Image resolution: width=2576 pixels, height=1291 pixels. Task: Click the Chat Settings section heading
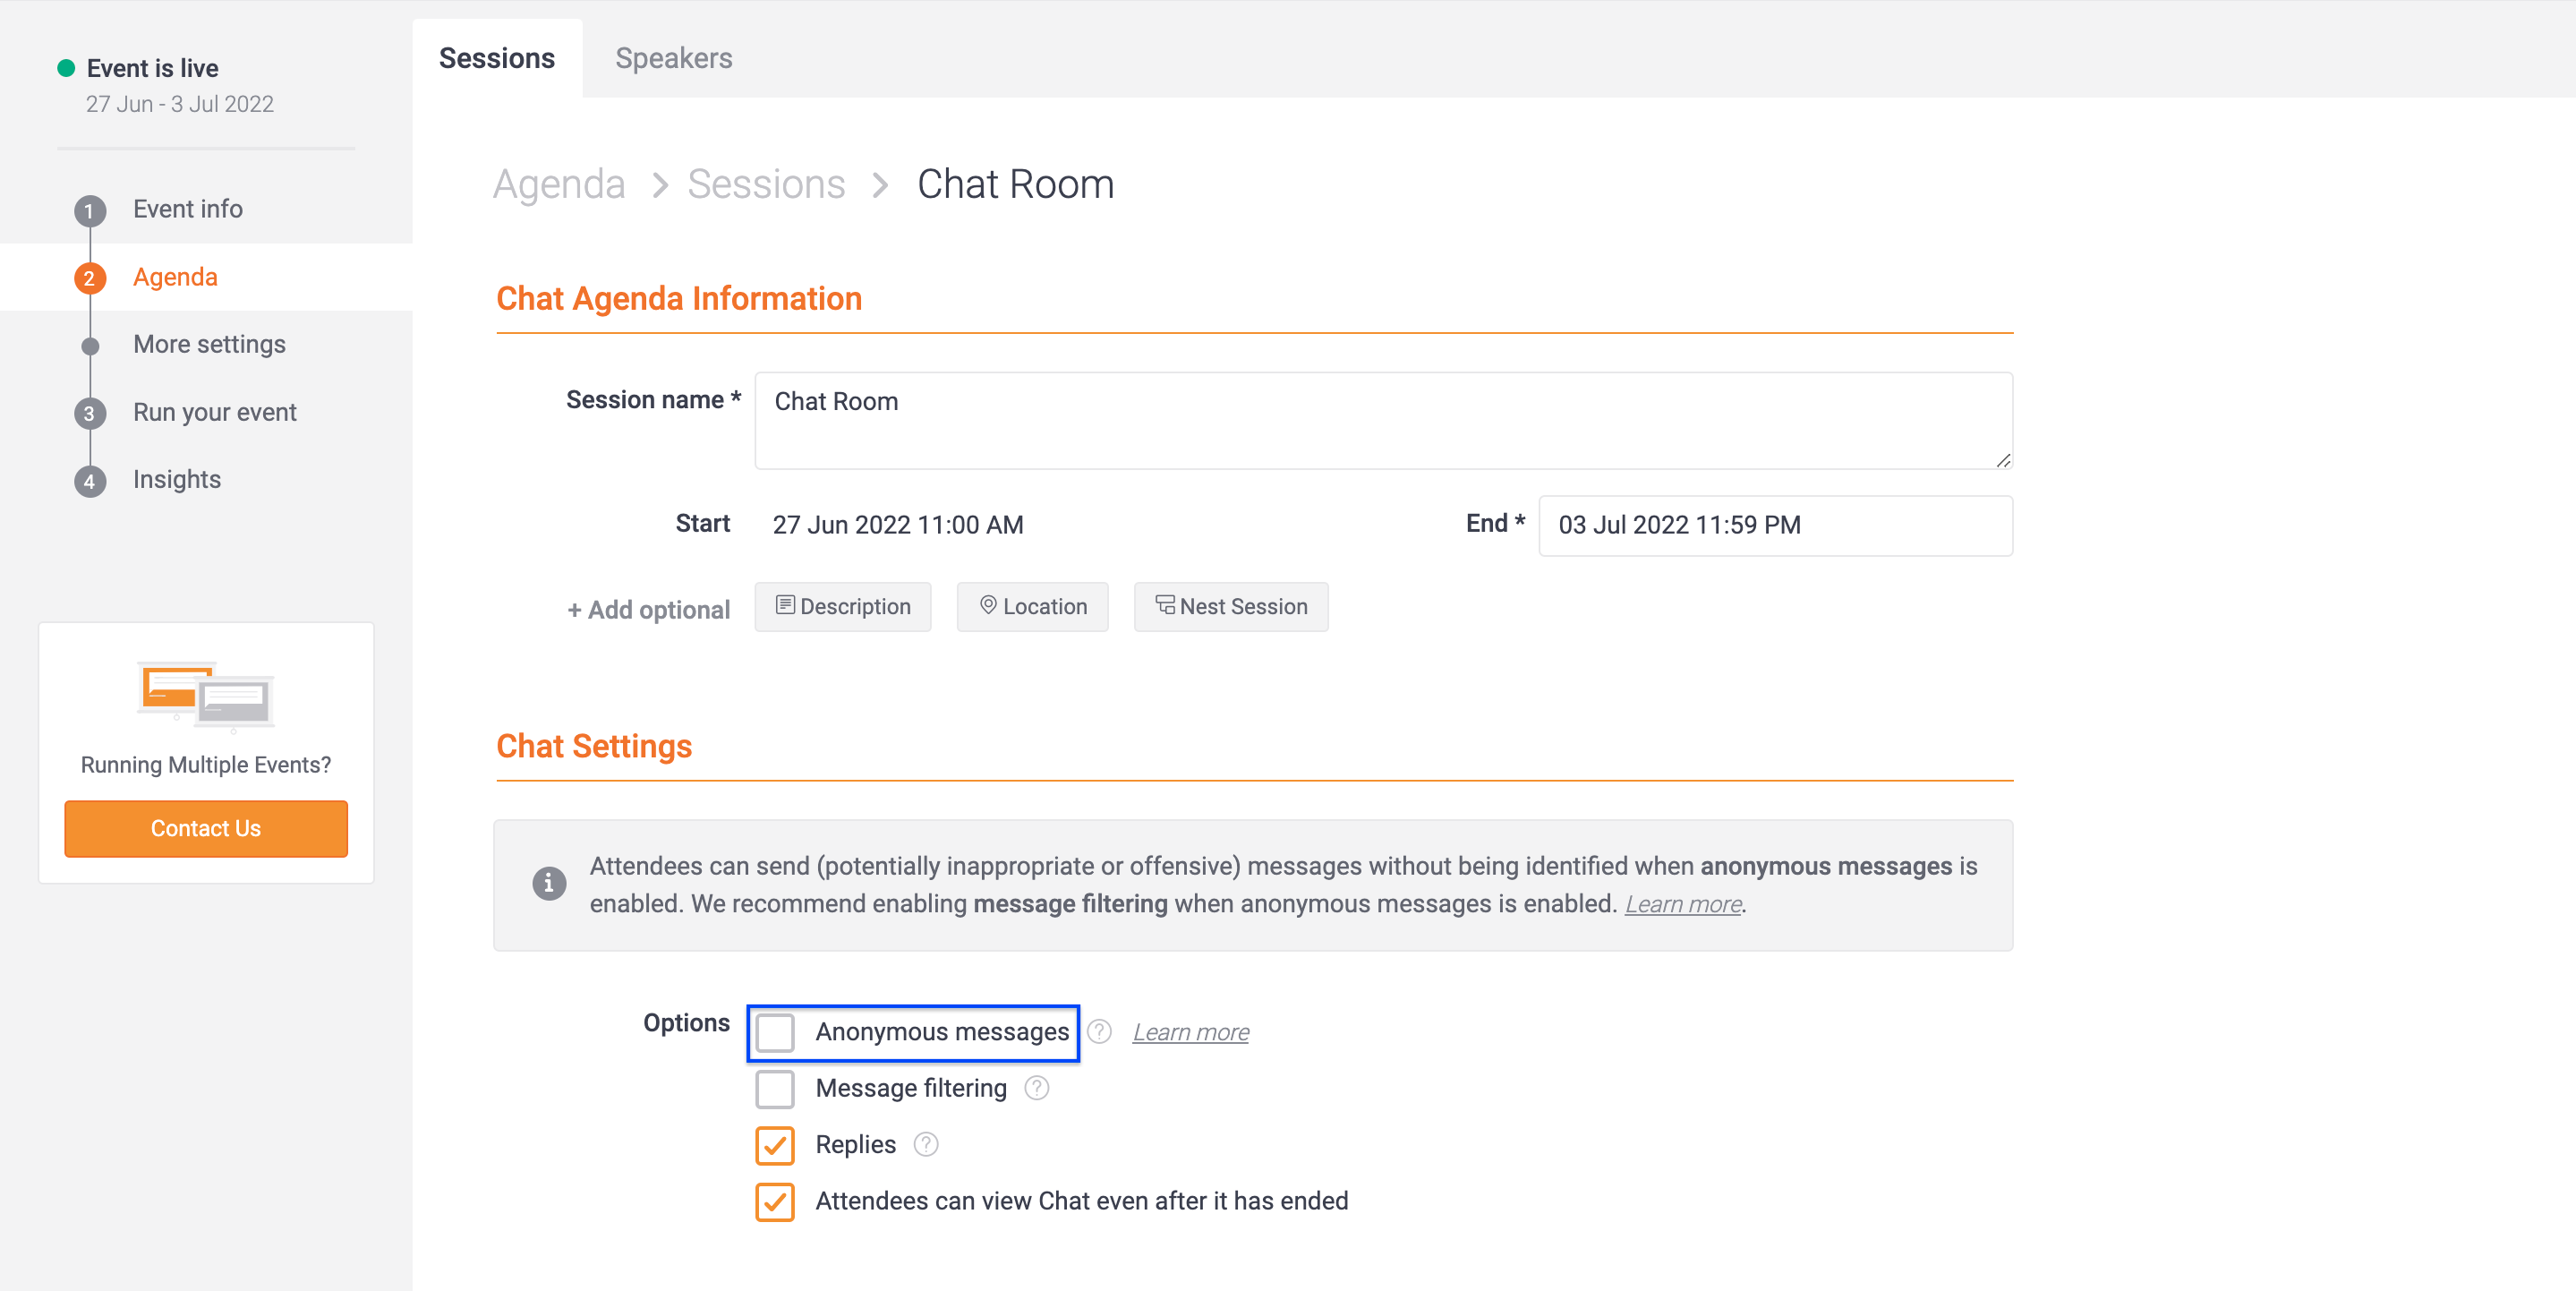coord(594,746)
